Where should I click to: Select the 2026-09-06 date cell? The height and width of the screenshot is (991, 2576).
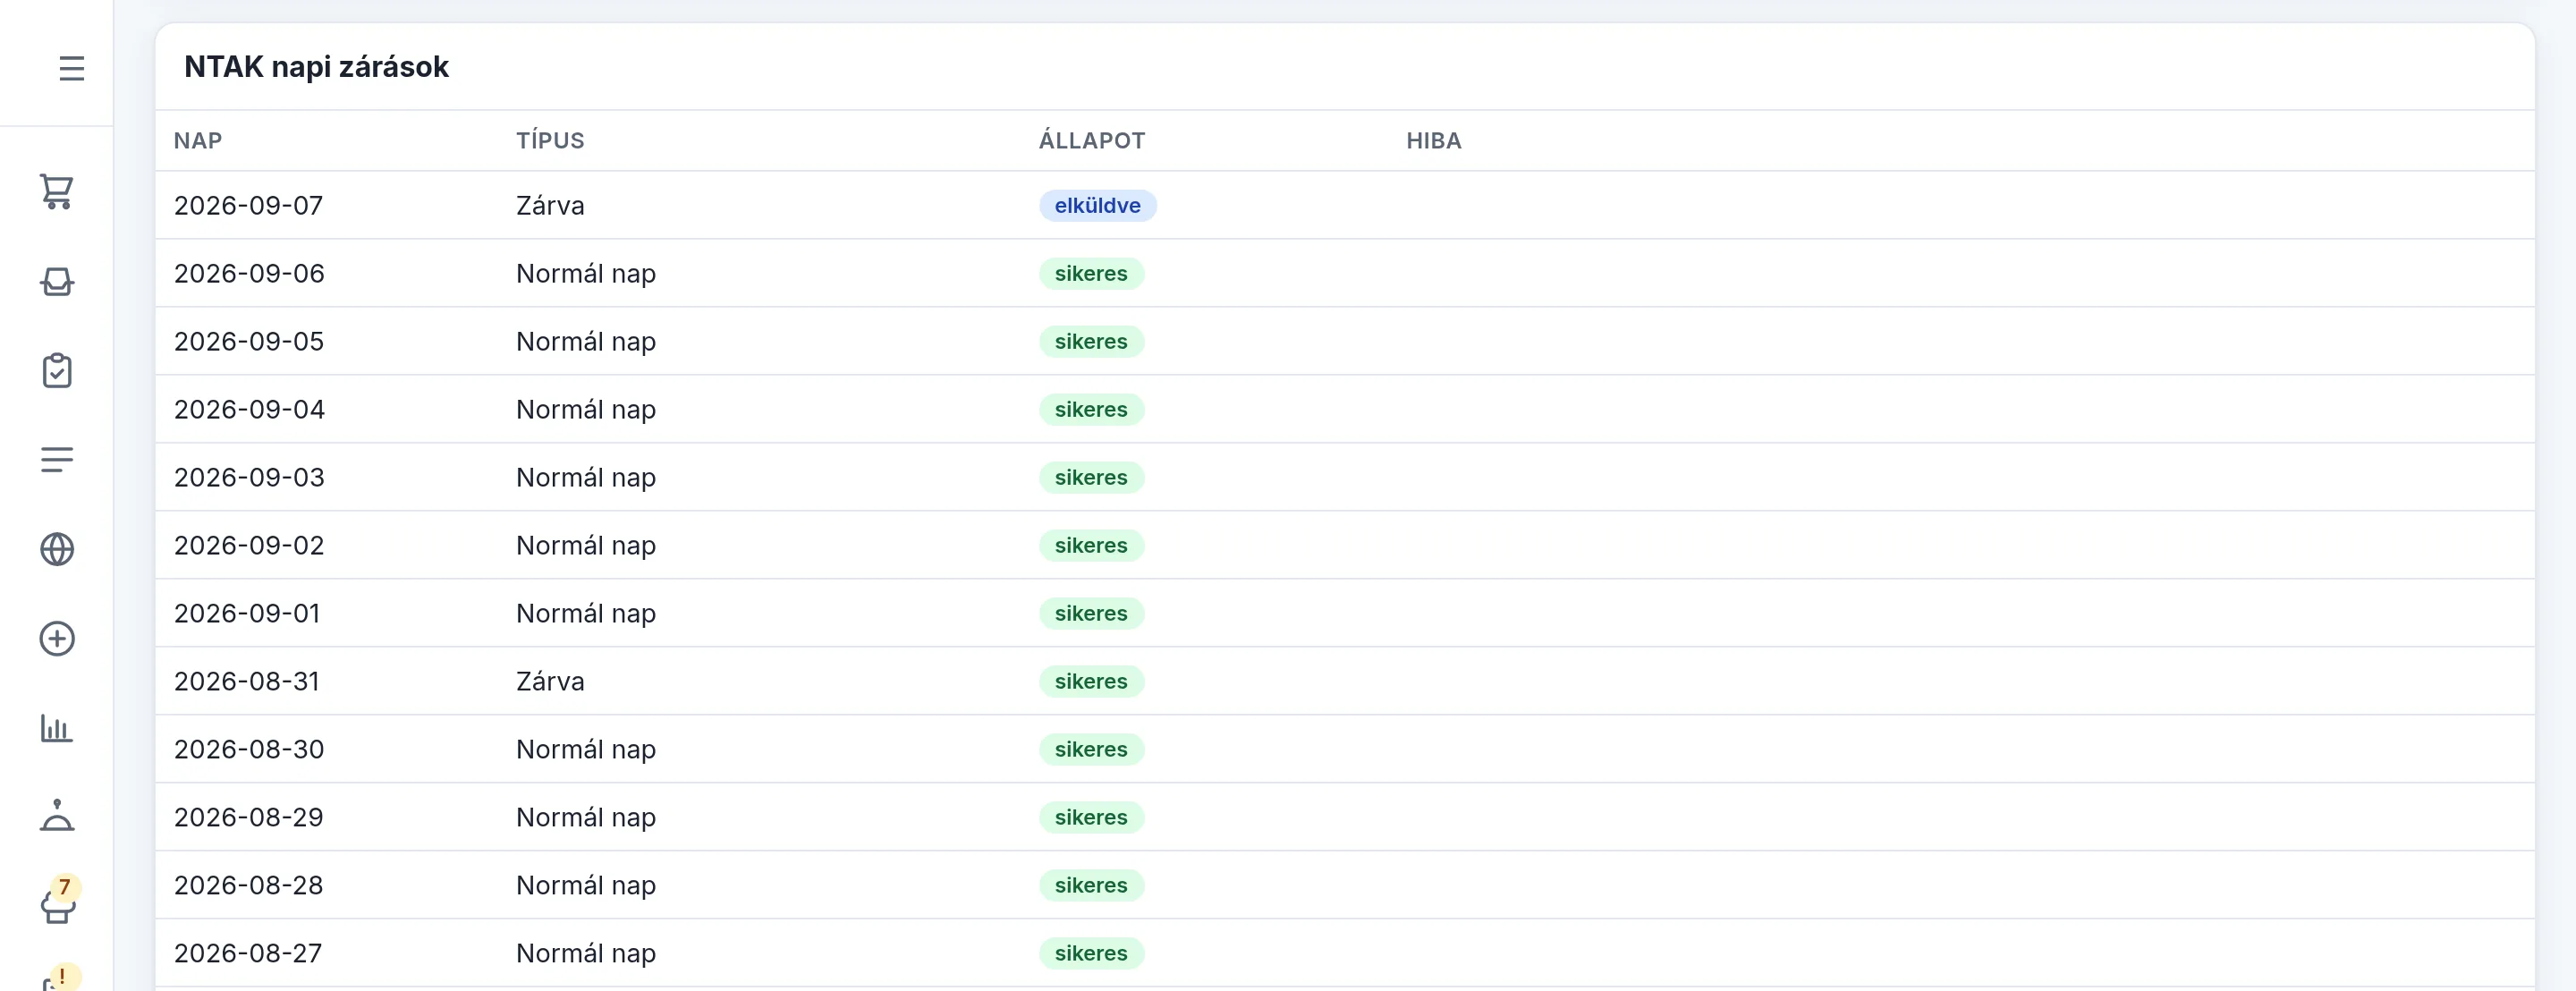(x=249, y=273)
